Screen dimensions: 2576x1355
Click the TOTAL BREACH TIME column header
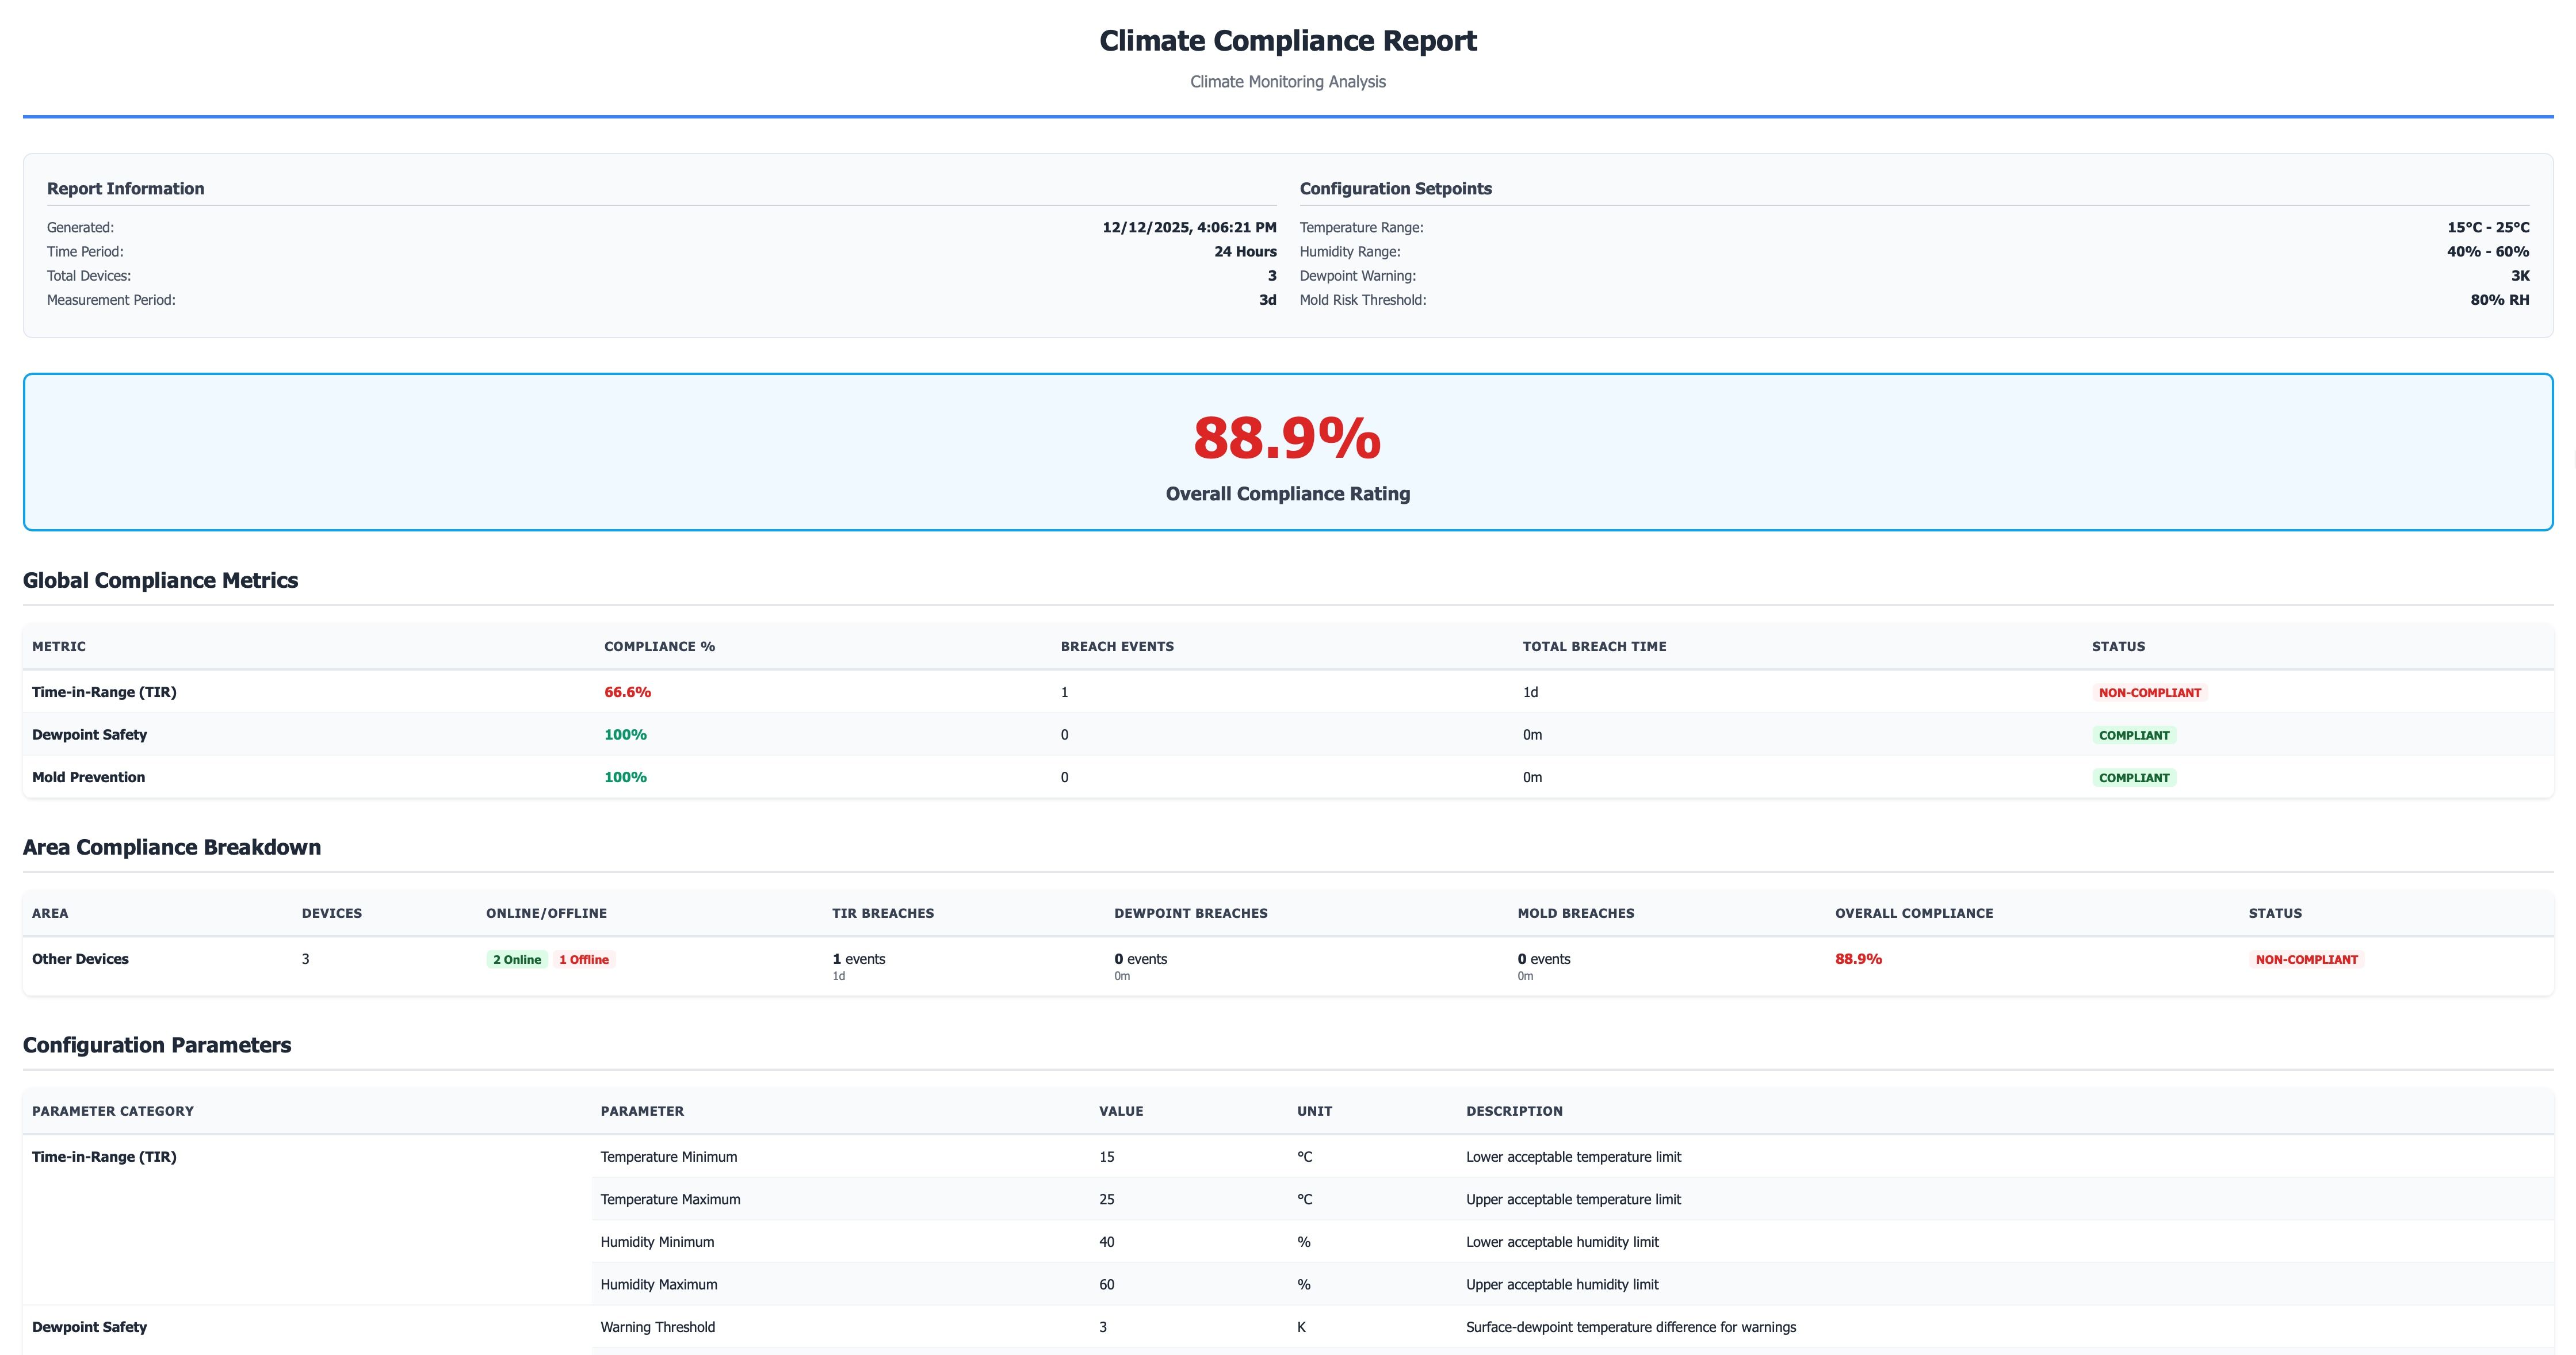[x=1594, y=647]
